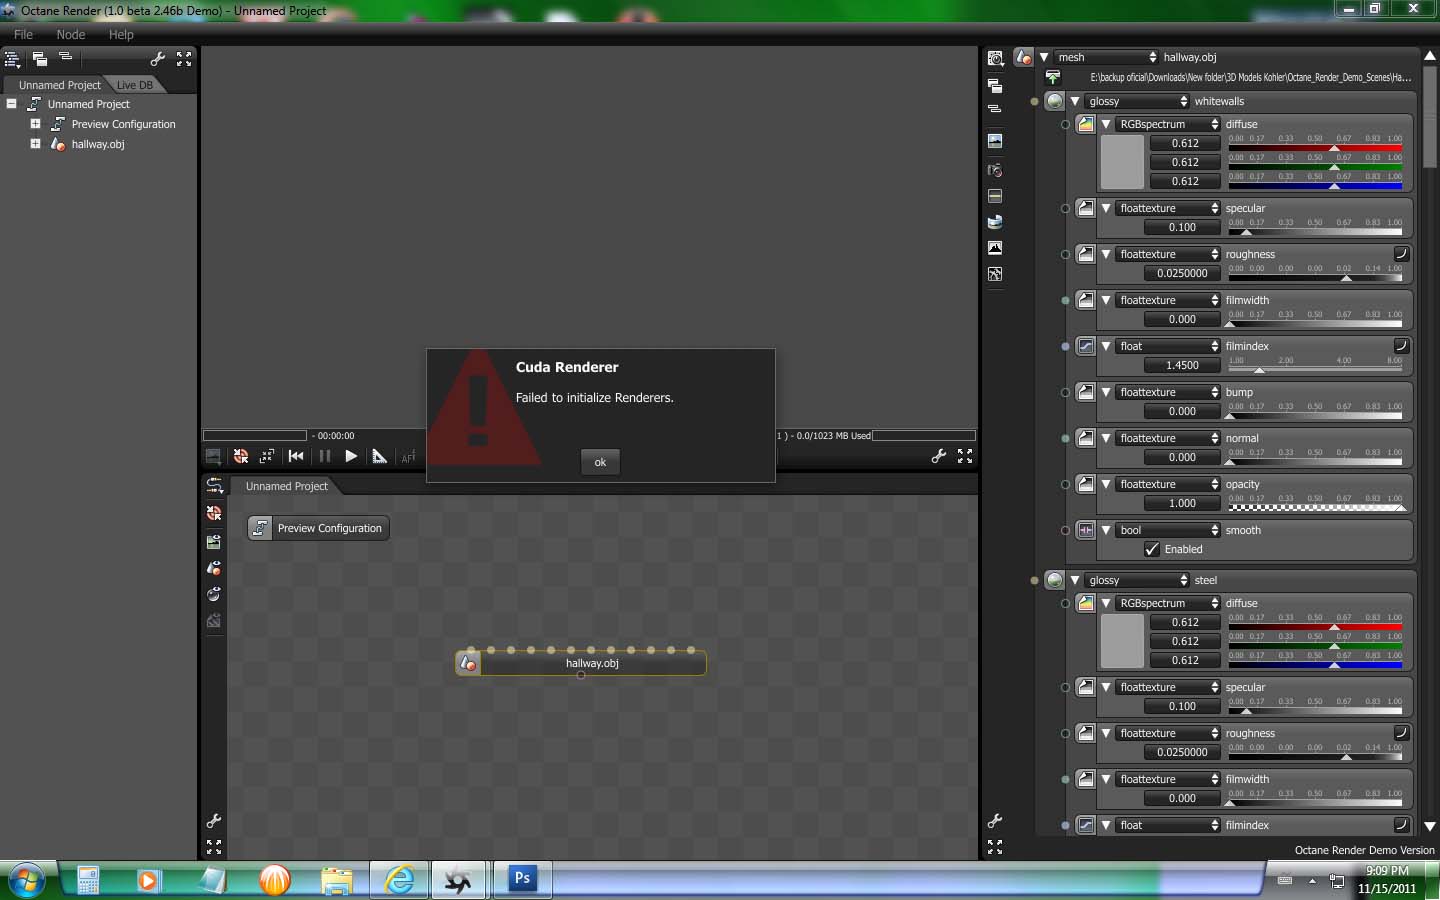The image size is (1440, 900).
Task: Collapse the Unnamed Project tree root
Action: point(12,104)
